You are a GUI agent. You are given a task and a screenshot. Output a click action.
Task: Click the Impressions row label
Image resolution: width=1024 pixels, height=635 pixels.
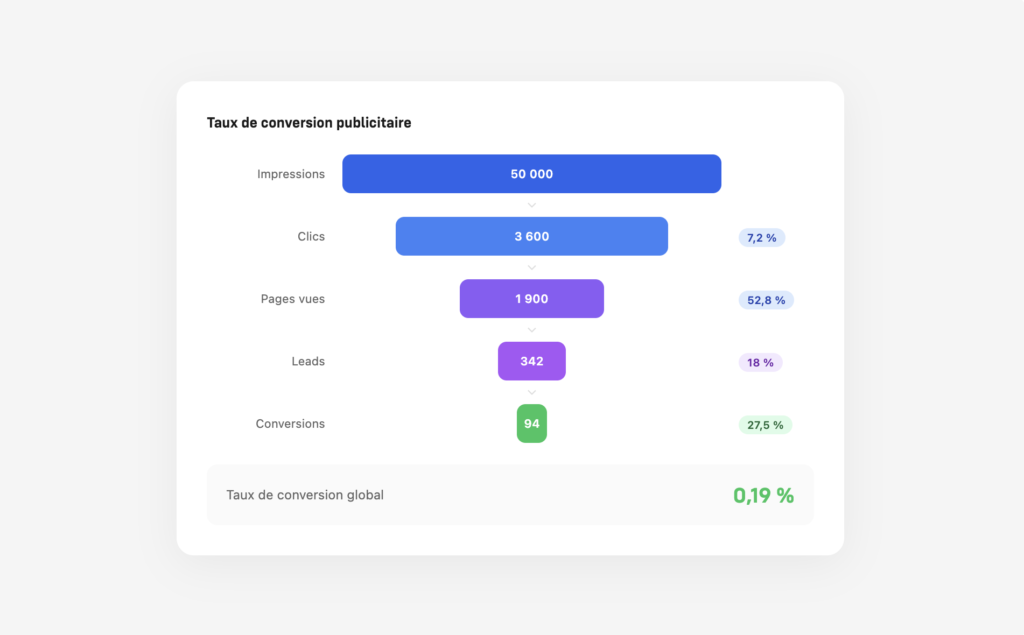coord(291,174)
